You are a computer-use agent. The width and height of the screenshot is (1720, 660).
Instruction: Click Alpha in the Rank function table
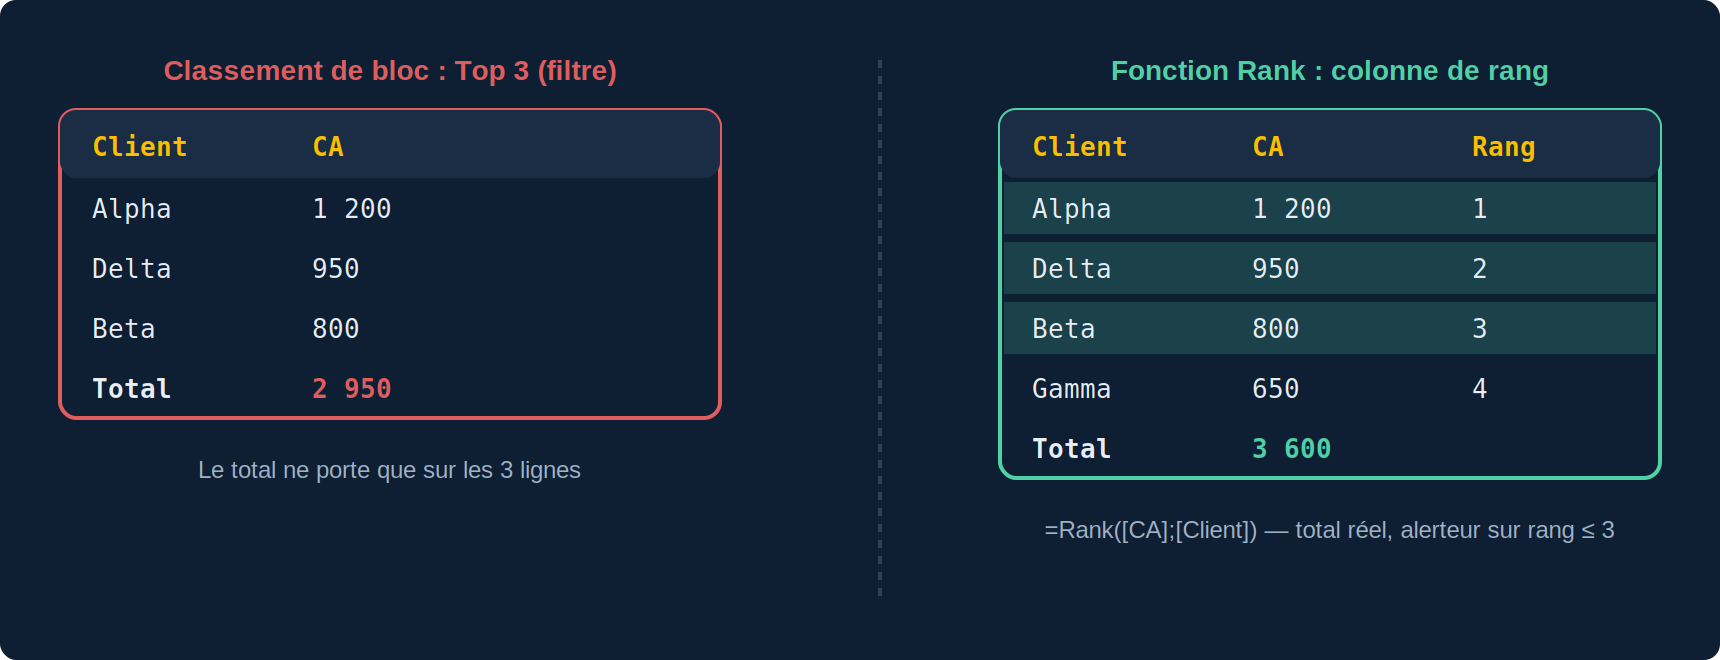(1072, 209)
